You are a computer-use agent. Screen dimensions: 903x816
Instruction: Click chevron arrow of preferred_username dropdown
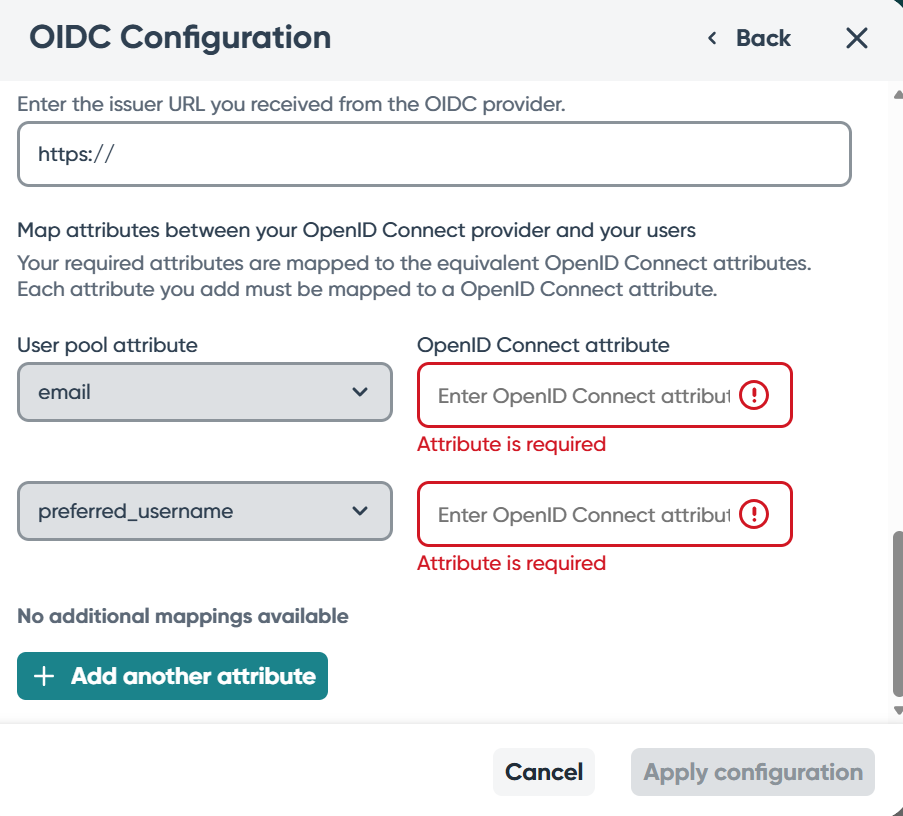coord(360,511)
